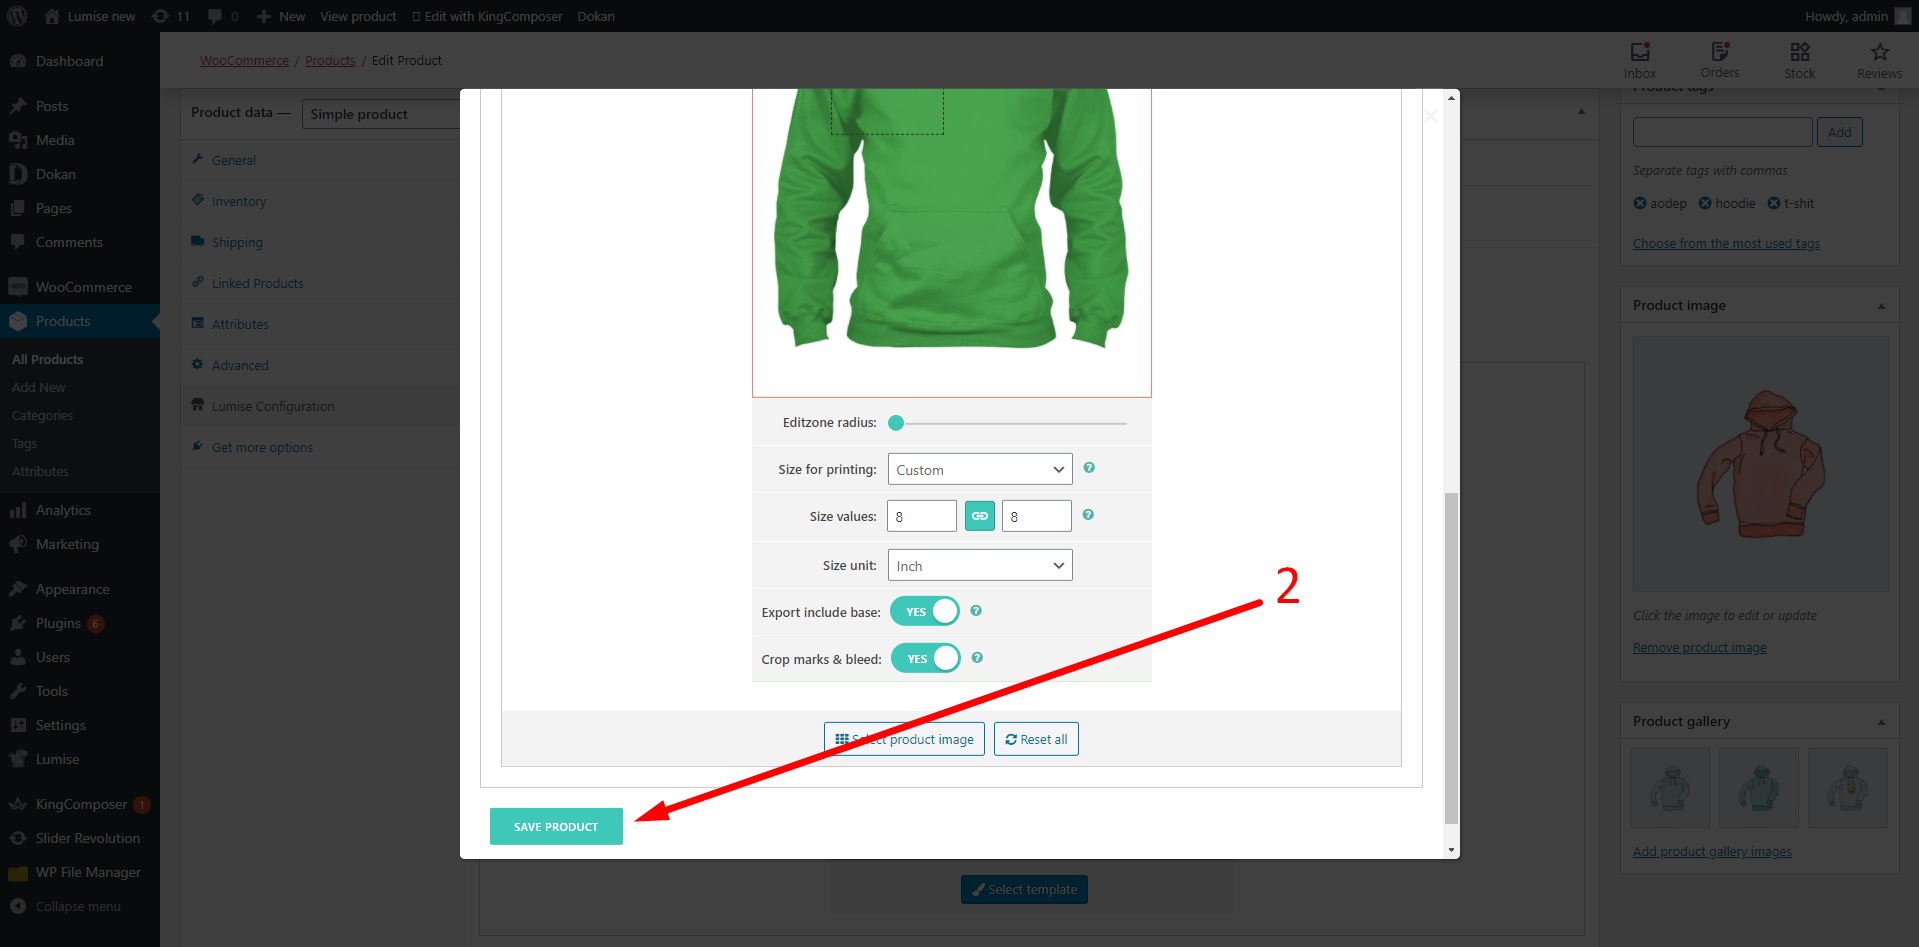Click help icon beside Crop marks & bleed
The image size is (1919, 947).
[x=977, y=657]
